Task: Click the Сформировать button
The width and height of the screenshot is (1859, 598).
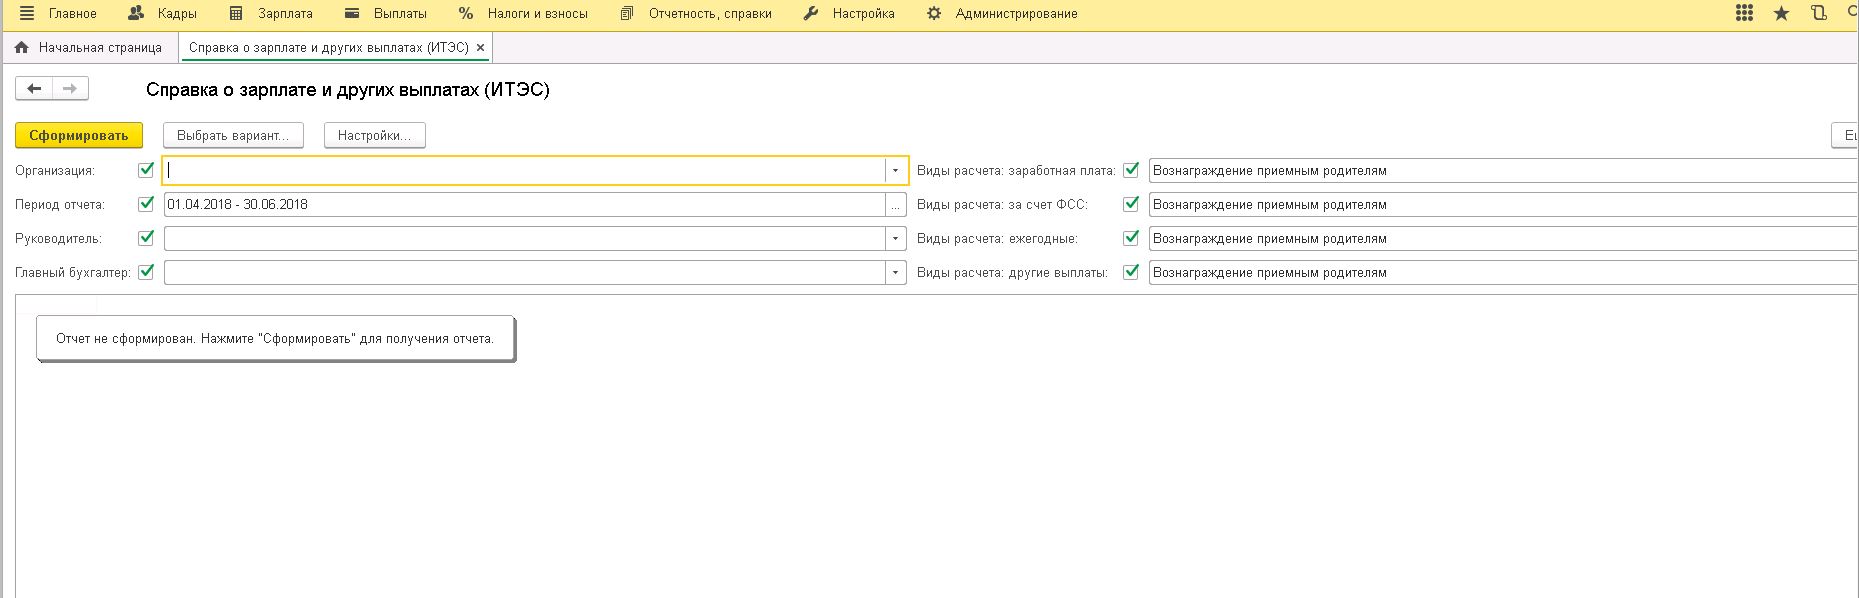Action: (x=79, y=135)
